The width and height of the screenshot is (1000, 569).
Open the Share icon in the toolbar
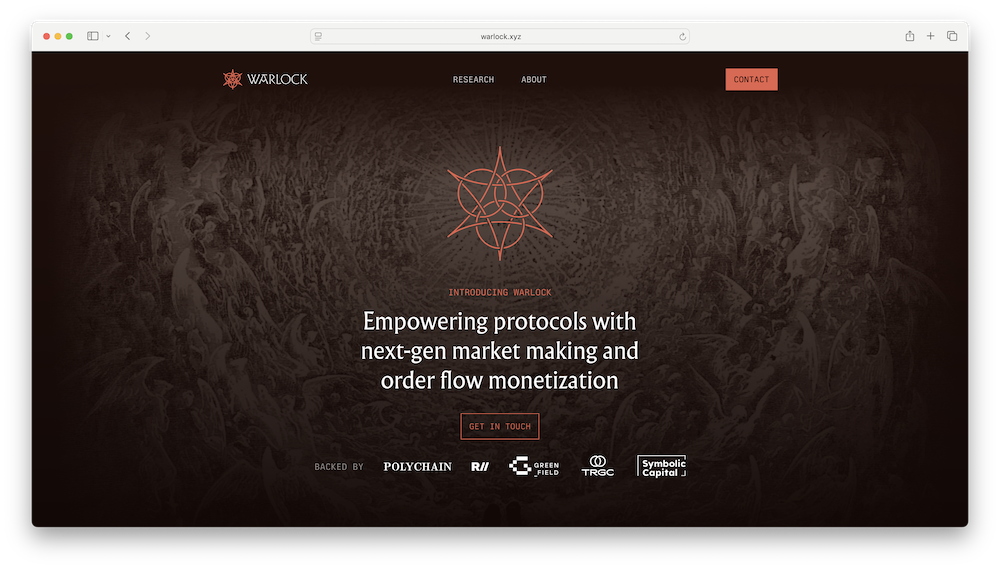[909, 36]
